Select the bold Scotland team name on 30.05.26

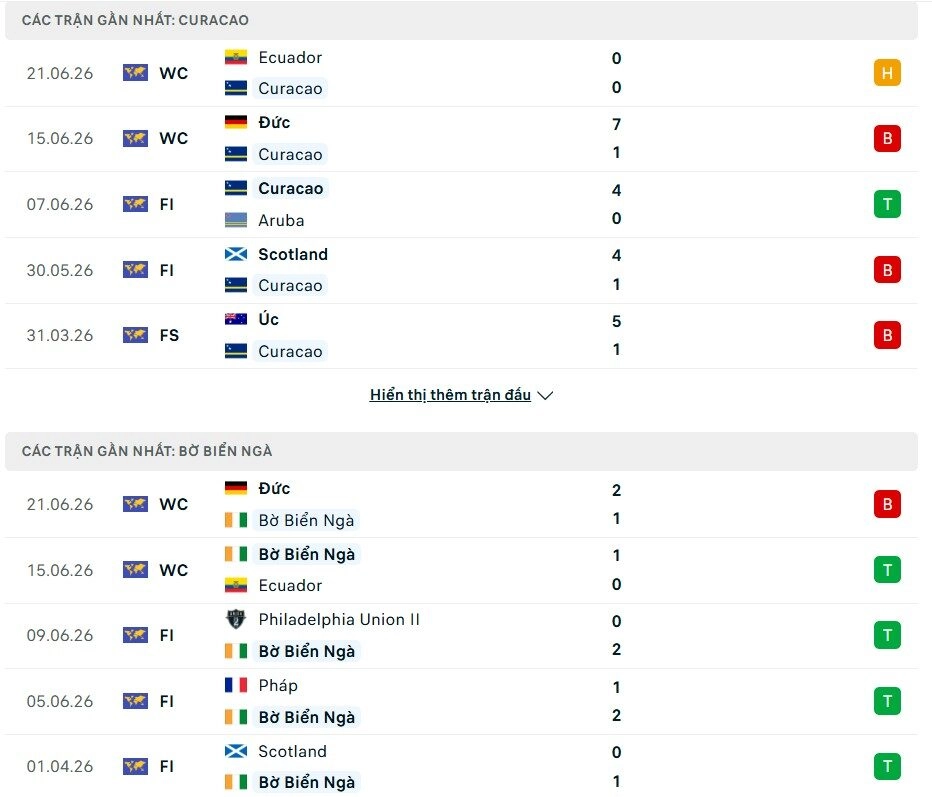click(x=293, y=254)
